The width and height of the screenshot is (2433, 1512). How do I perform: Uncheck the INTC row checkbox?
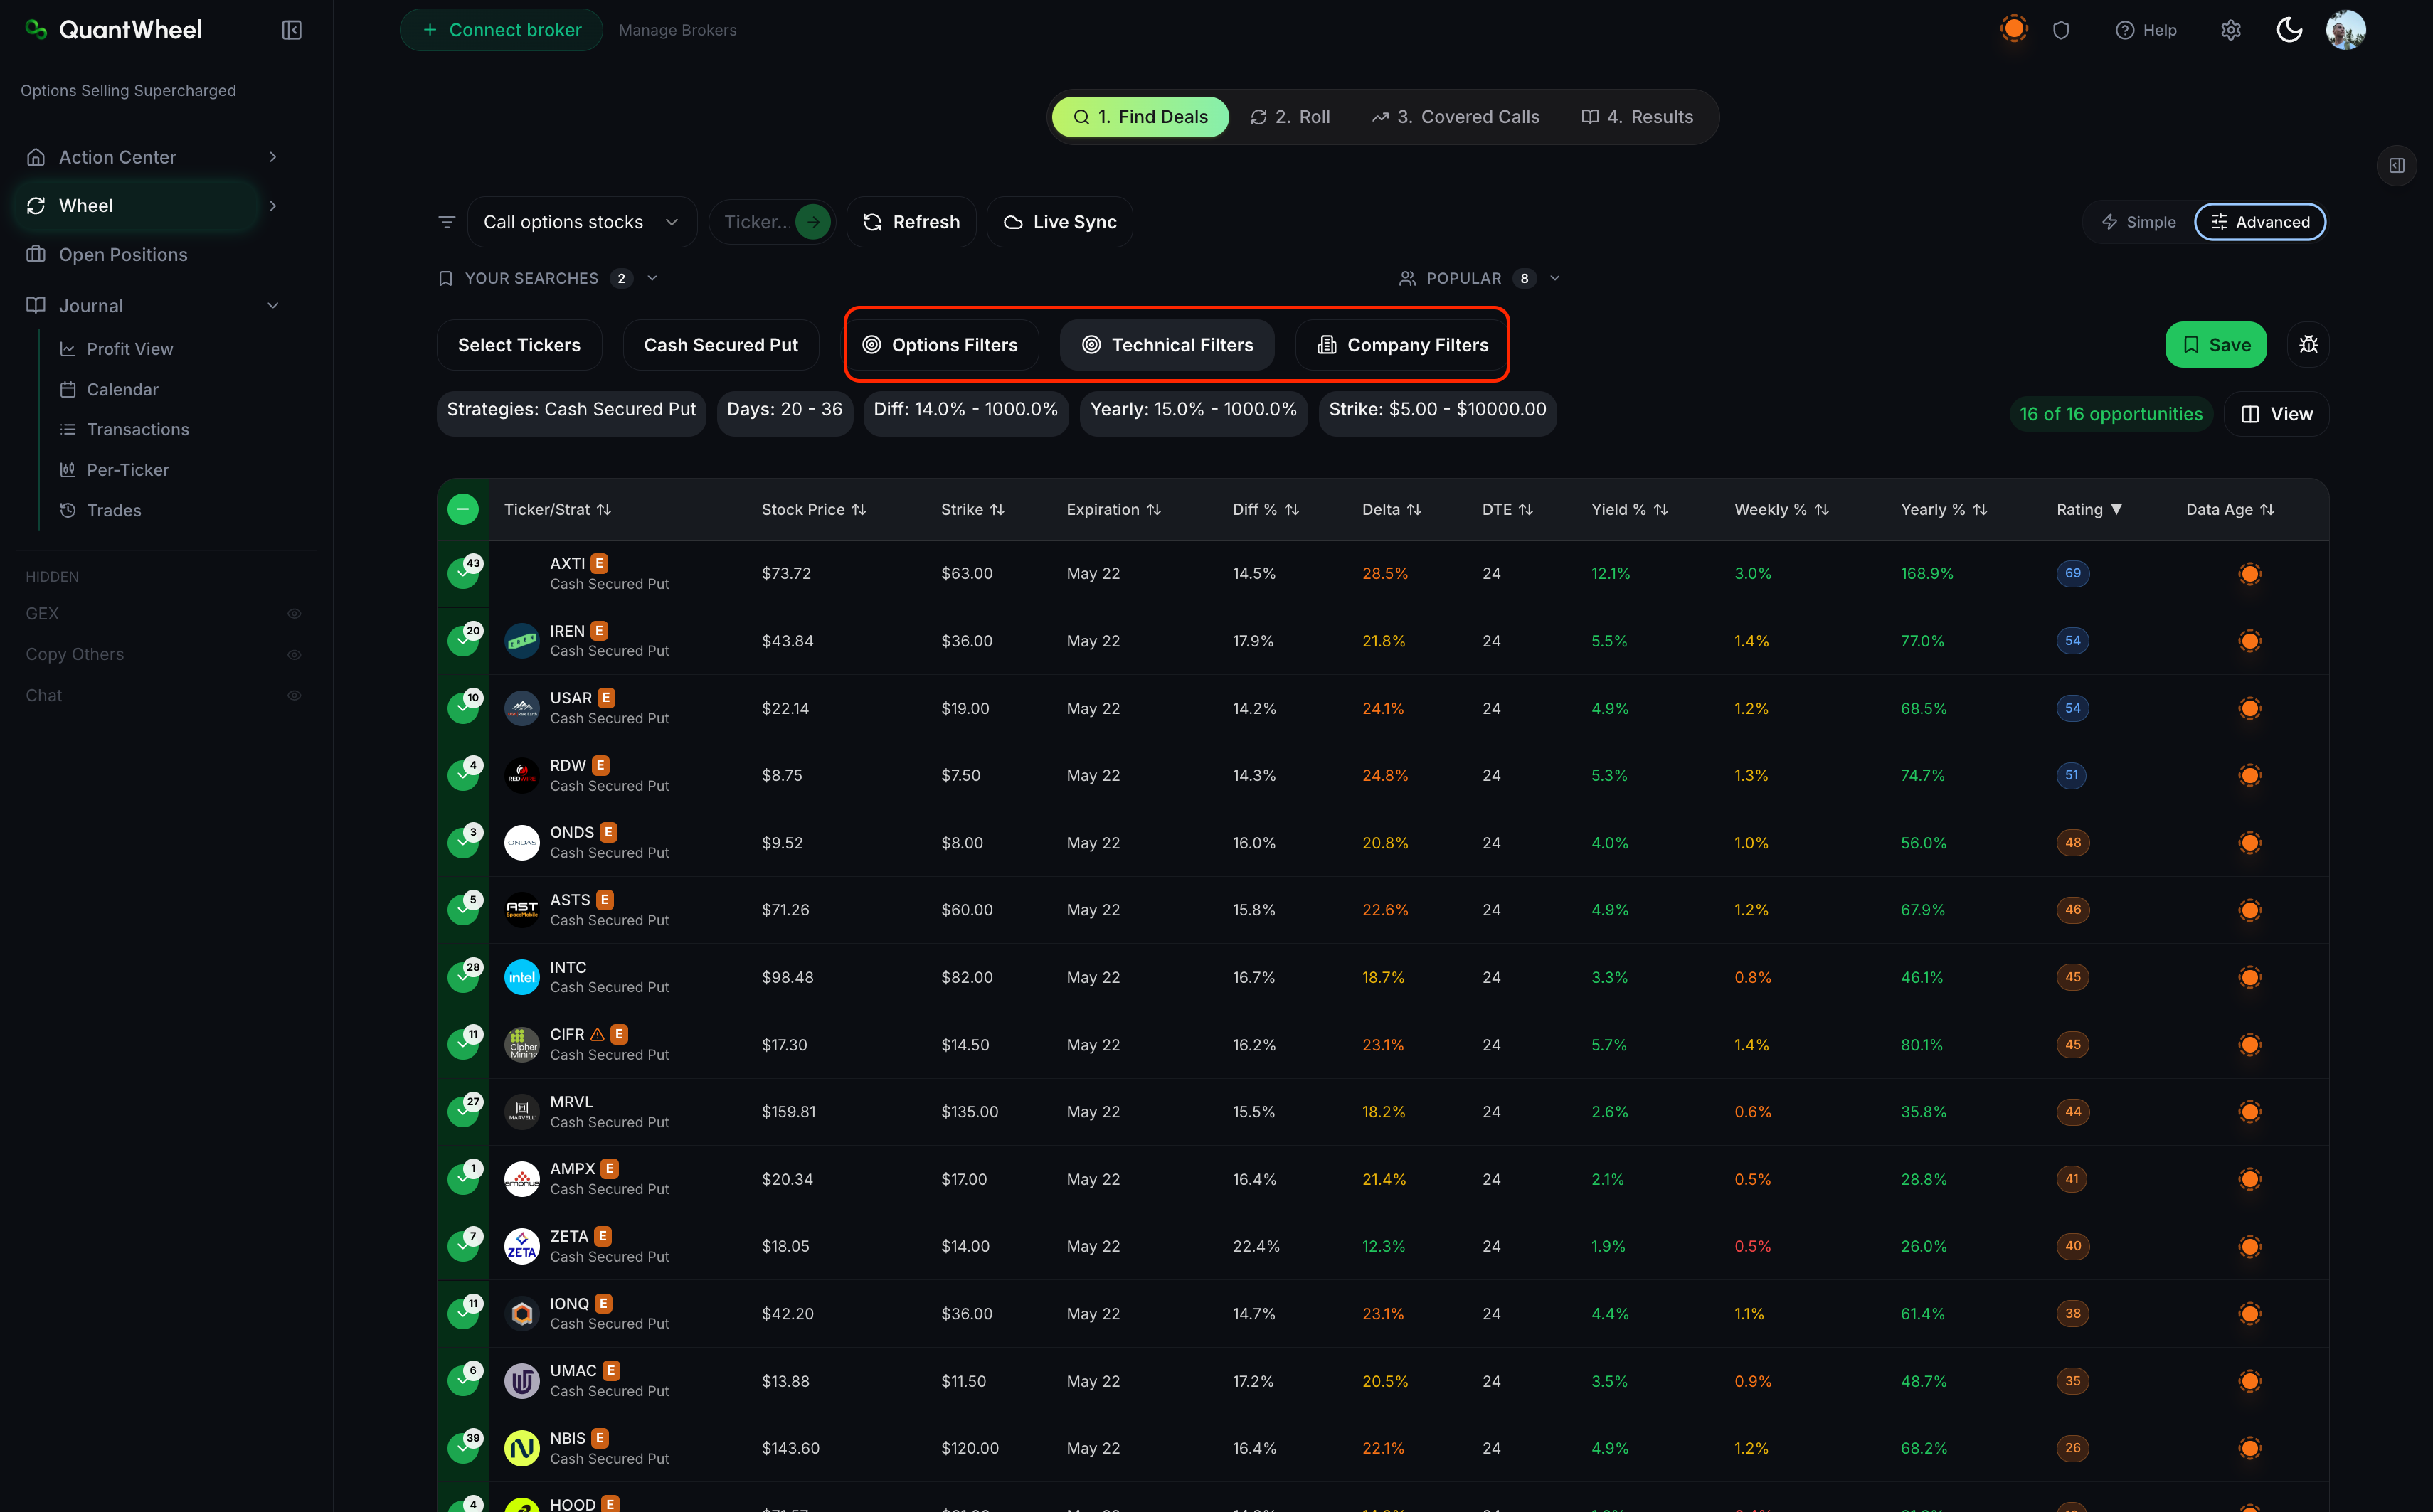[463, 977]
